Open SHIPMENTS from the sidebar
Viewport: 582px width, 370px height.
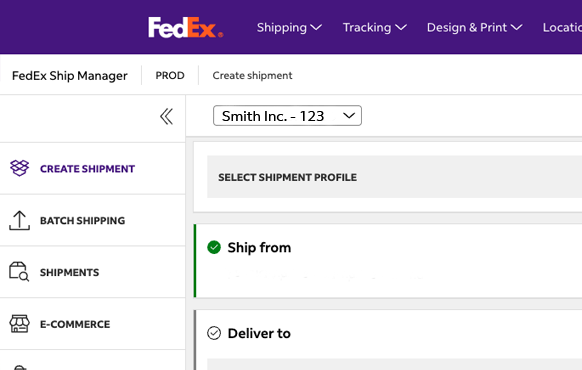tap(69, 272)
